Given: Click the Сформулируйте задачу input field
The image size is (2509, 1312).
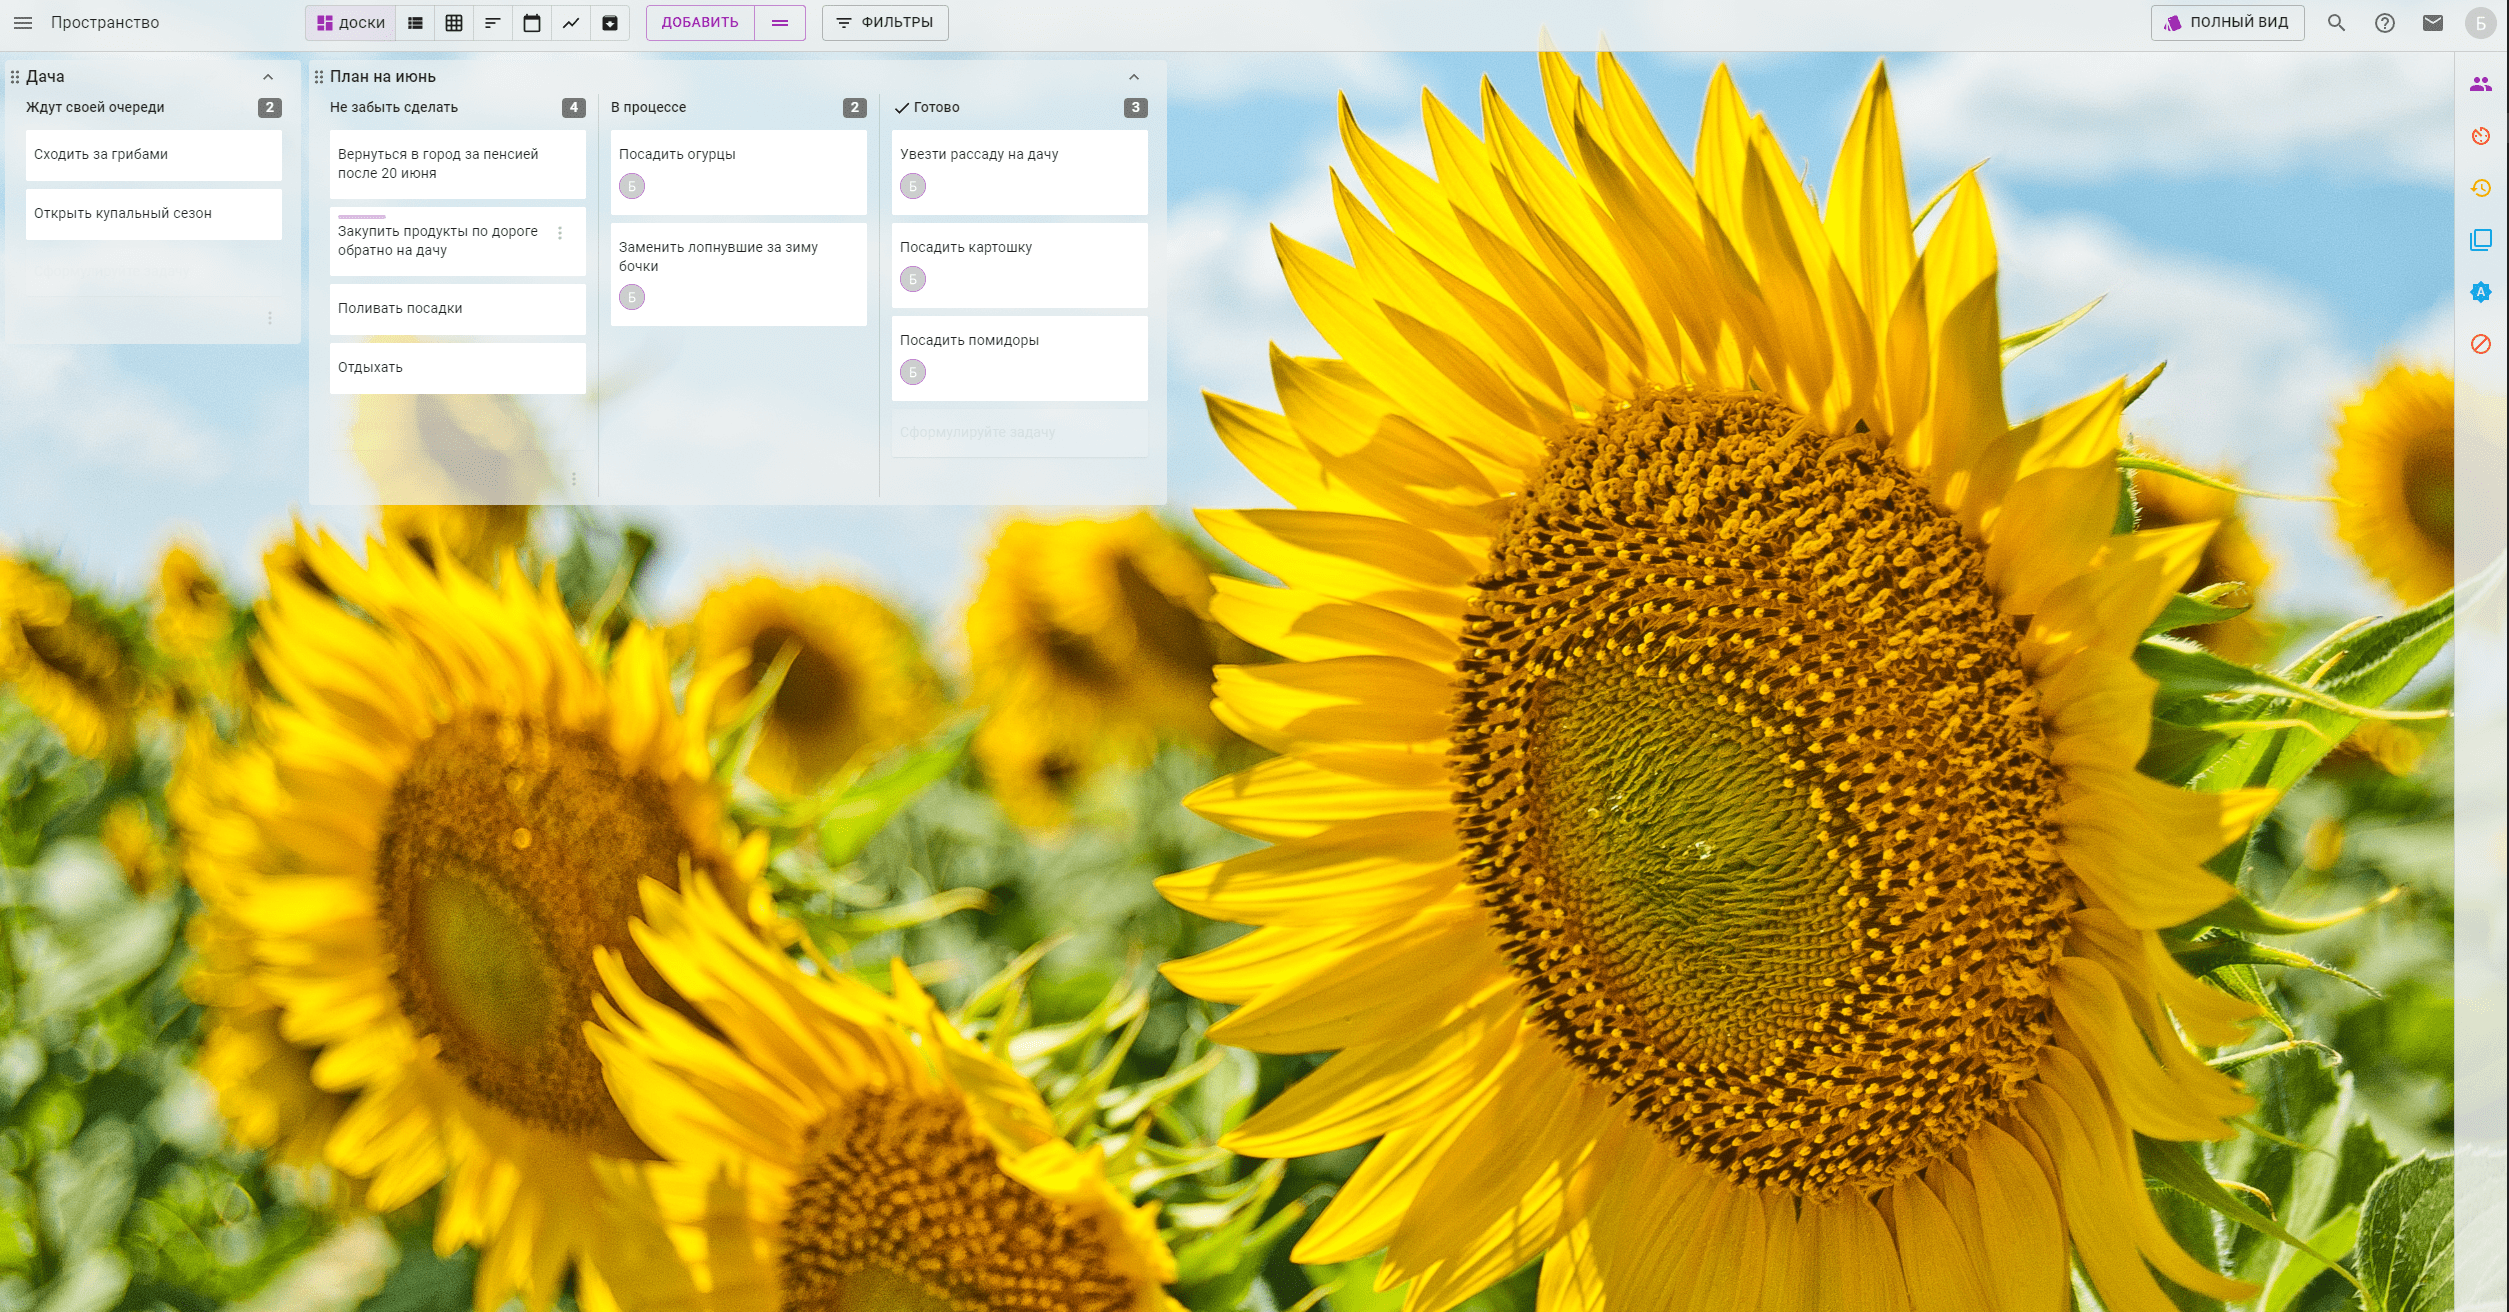Looking at the screenshot, I should tap(1020, 432).
